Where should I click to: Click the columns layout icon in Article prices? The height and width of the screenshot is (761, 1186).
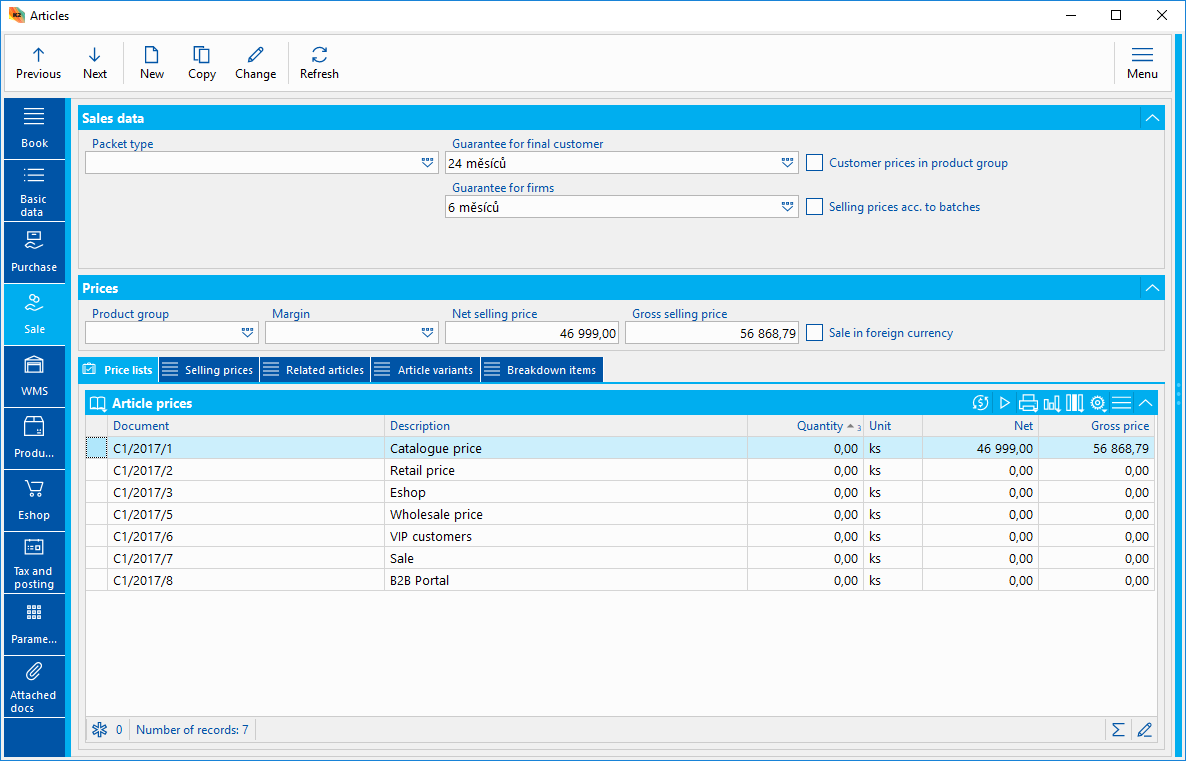[1075, 403]
